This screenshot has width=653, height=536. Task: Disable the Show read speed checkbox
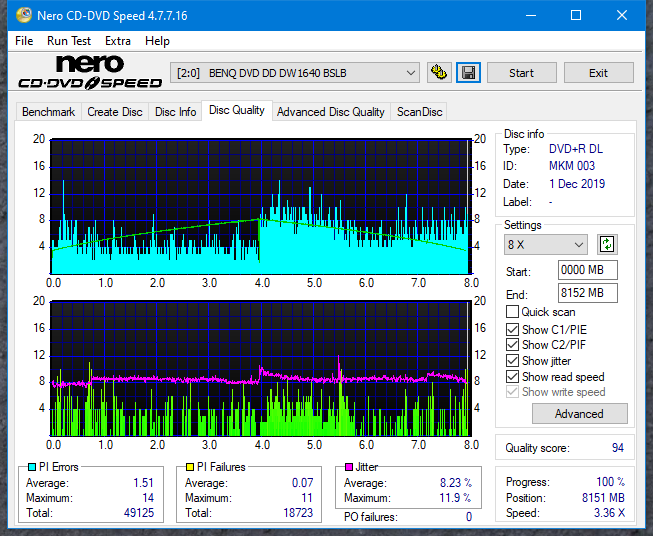(x=513, y=377)
